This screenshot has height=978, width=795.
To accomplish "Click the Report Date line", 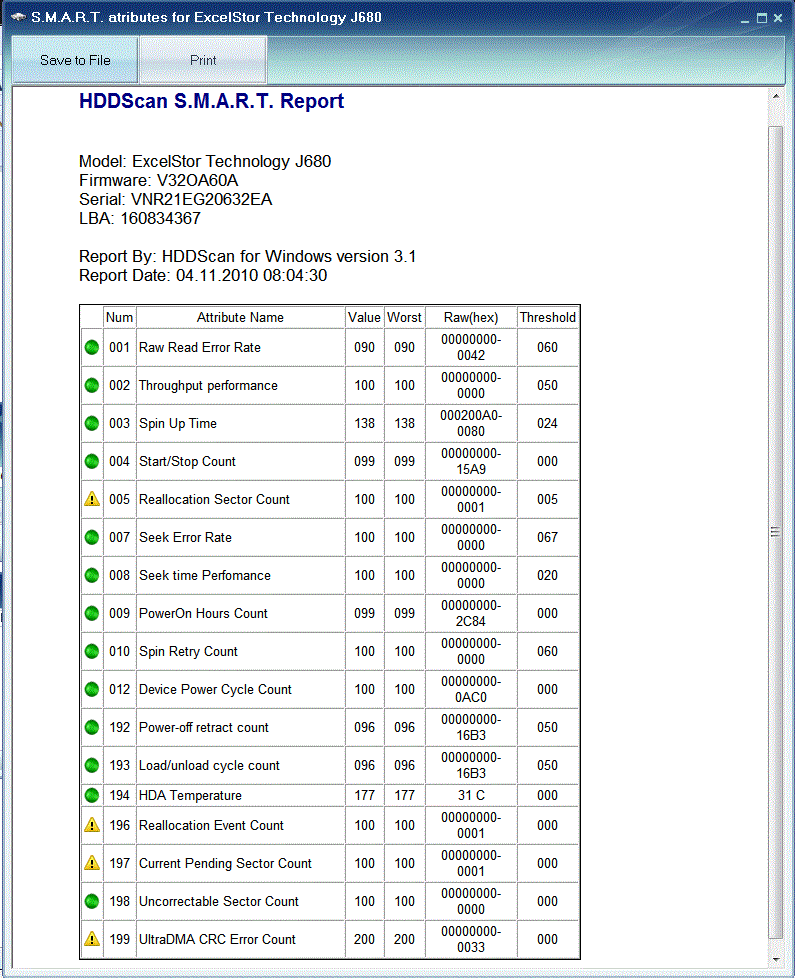I will point(203,276).
